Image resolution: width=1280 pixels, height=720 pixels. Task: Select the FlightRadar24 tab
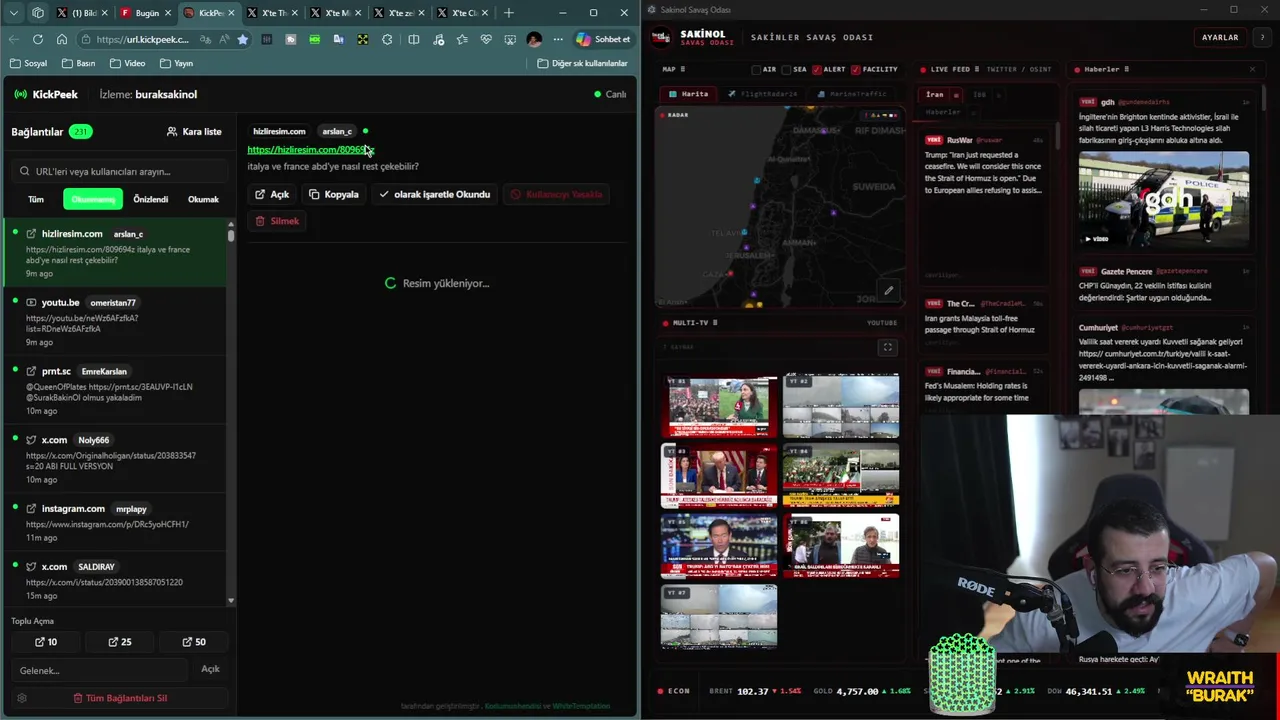point(763,94)
